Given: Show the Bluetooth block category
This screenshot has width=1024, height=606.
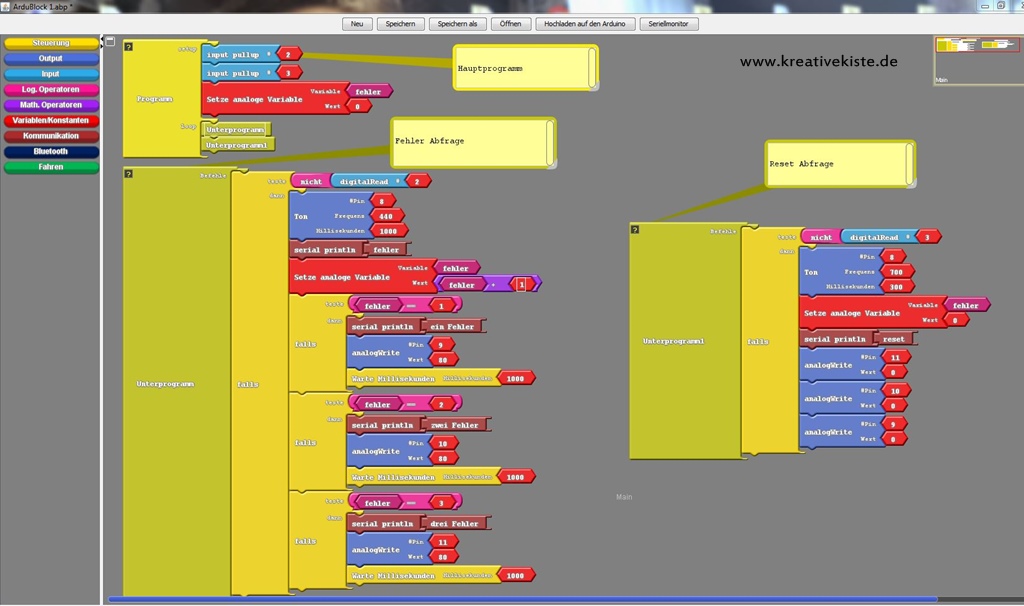Looking at the screenshot, I should tap(51, 152).
